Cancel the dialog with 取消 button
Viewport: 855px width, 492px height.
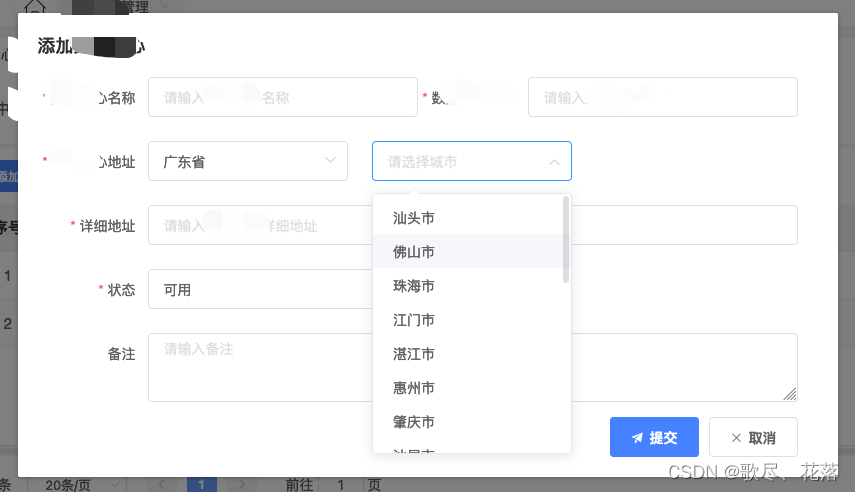coord(753,437)
